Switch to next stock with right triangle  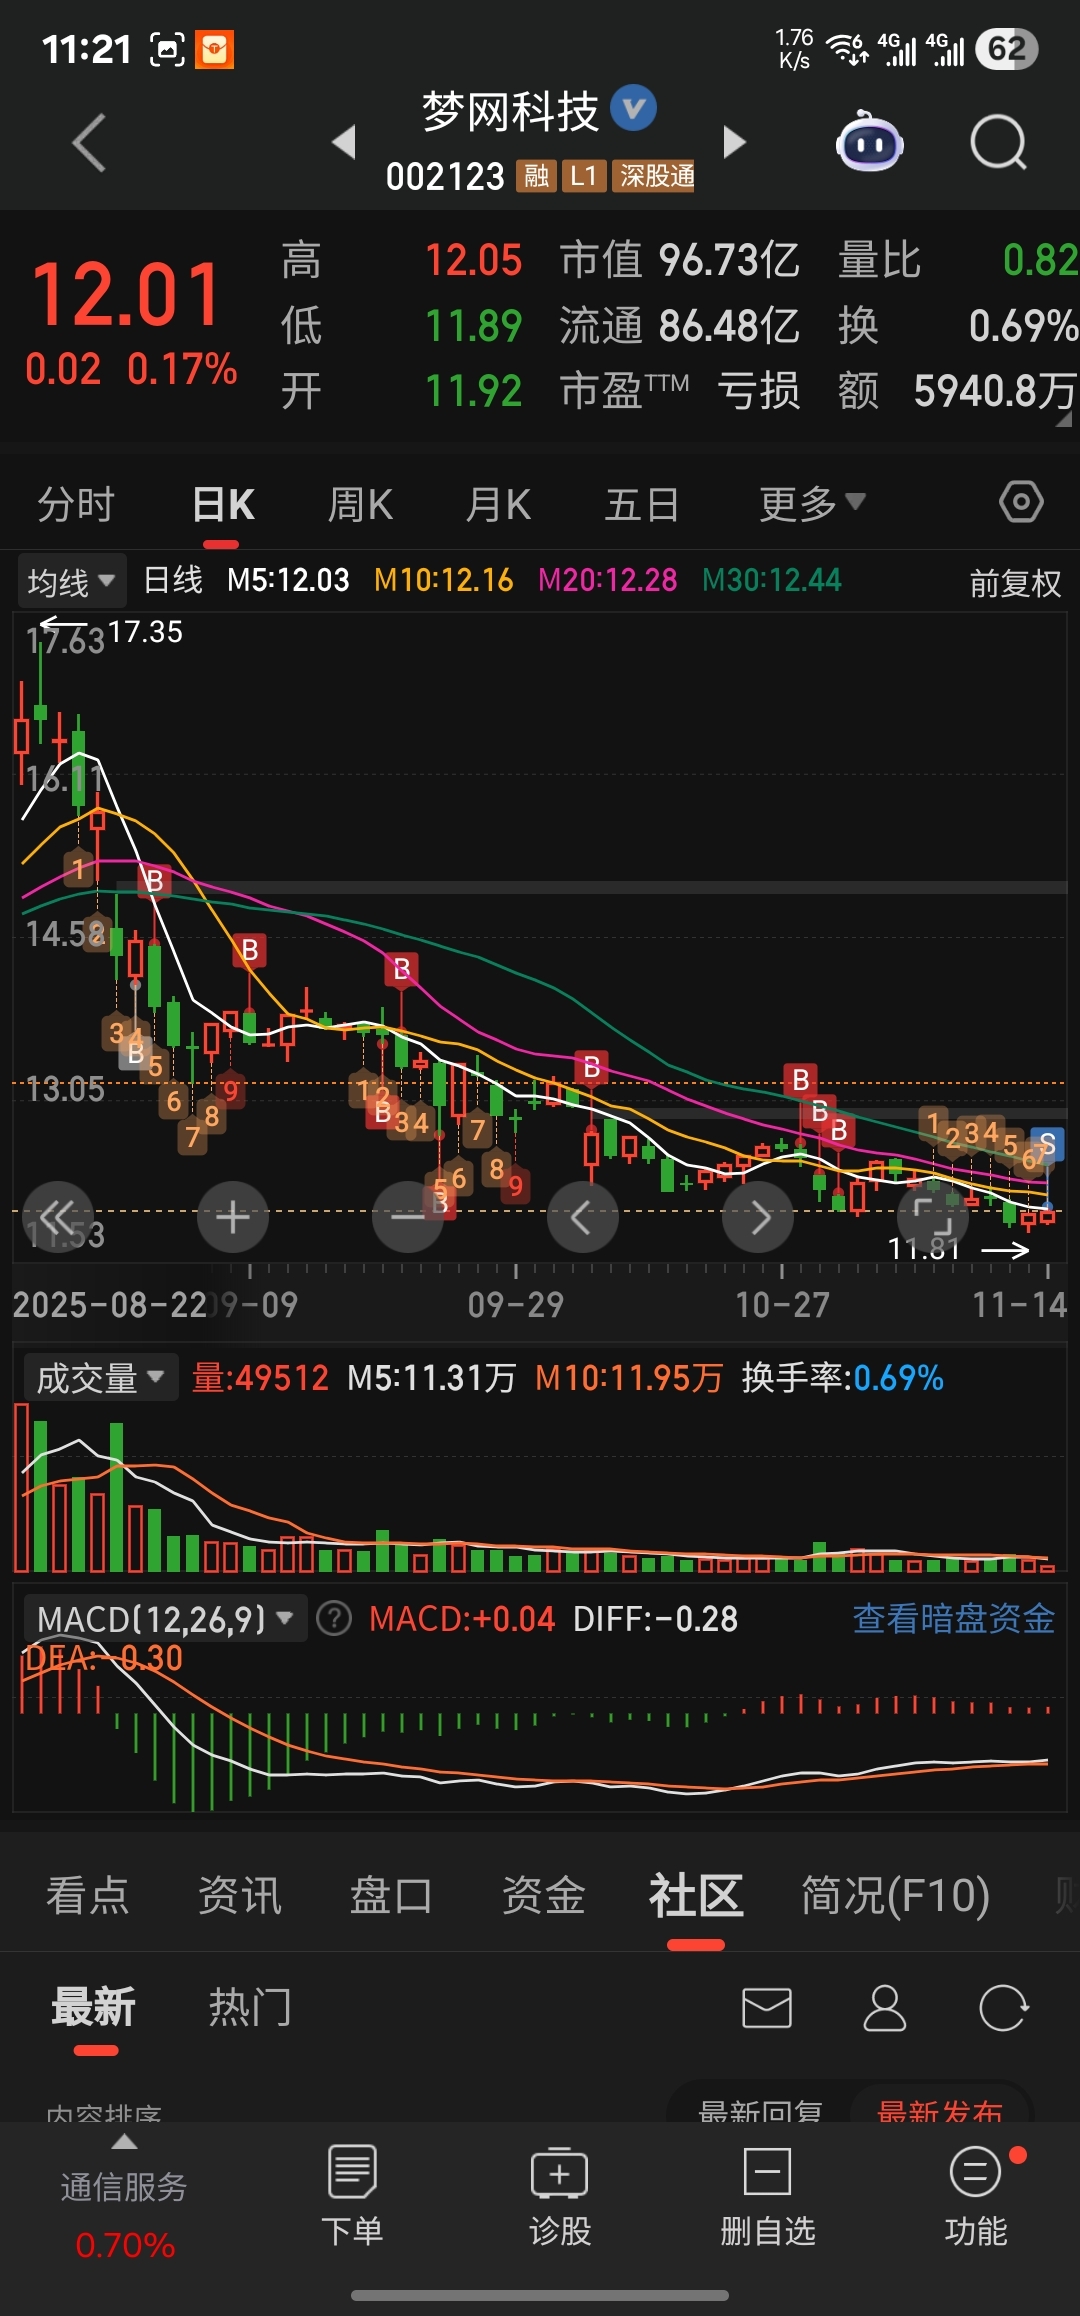734,142
